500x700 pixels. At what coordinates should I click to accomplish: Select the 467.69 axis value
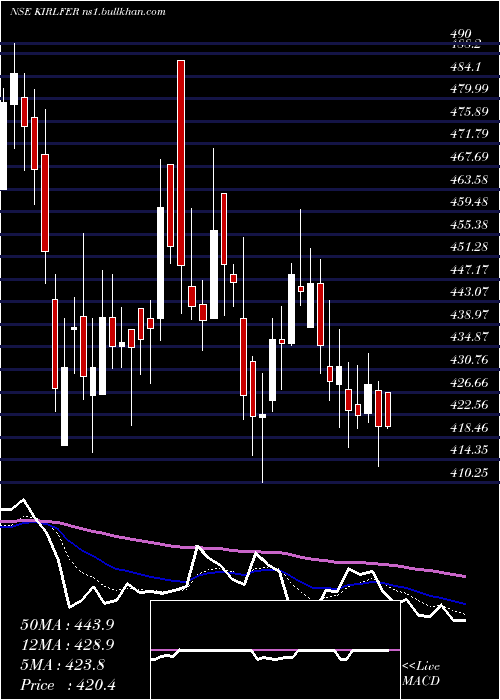click(x=469, y=157)
